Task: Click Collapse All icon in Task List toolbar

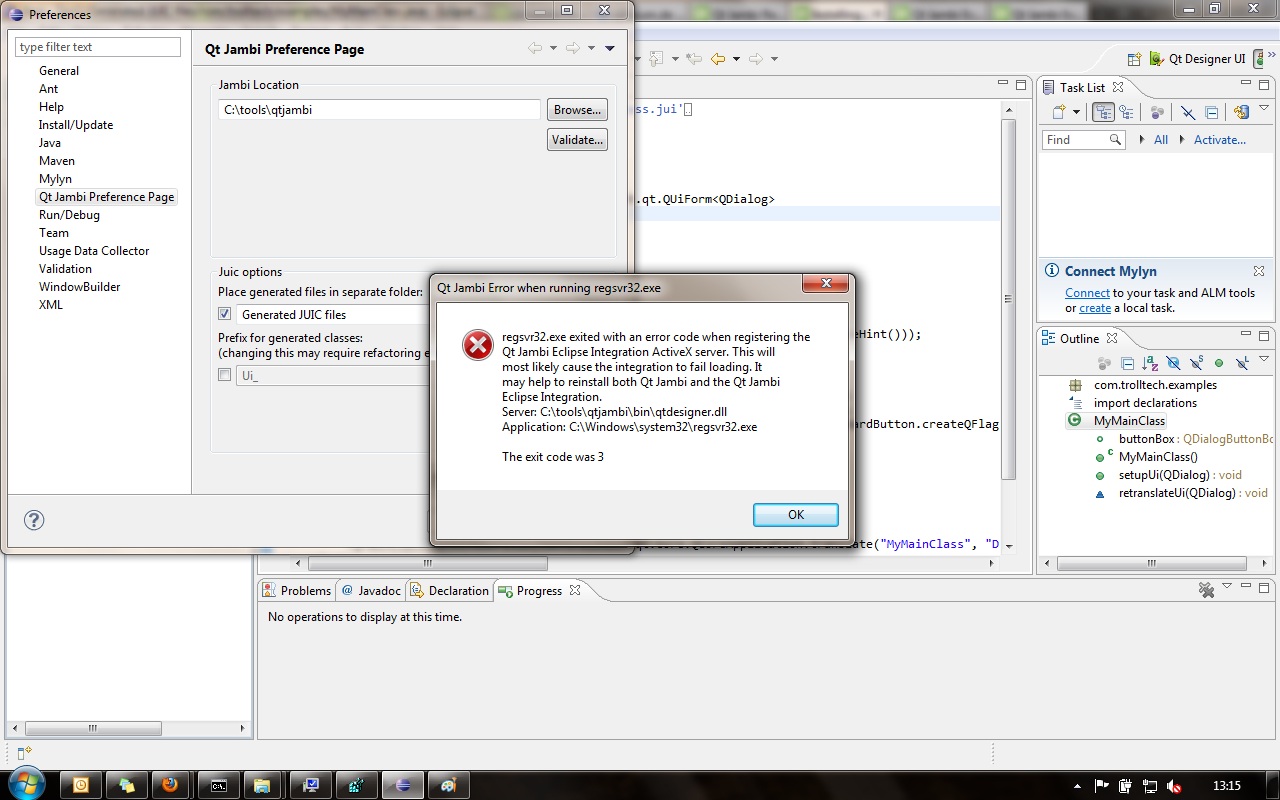Action: pos(1211,113)
